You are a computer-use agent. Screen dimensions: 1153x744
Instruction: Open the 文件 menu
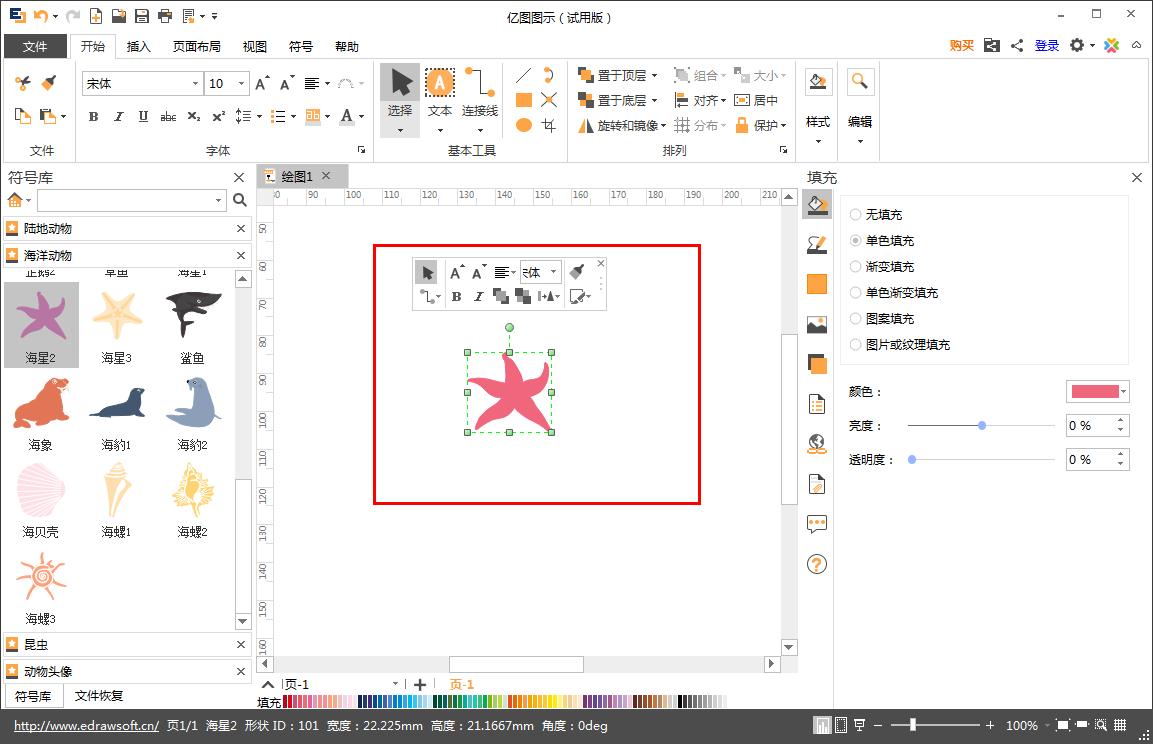(36, 46)
